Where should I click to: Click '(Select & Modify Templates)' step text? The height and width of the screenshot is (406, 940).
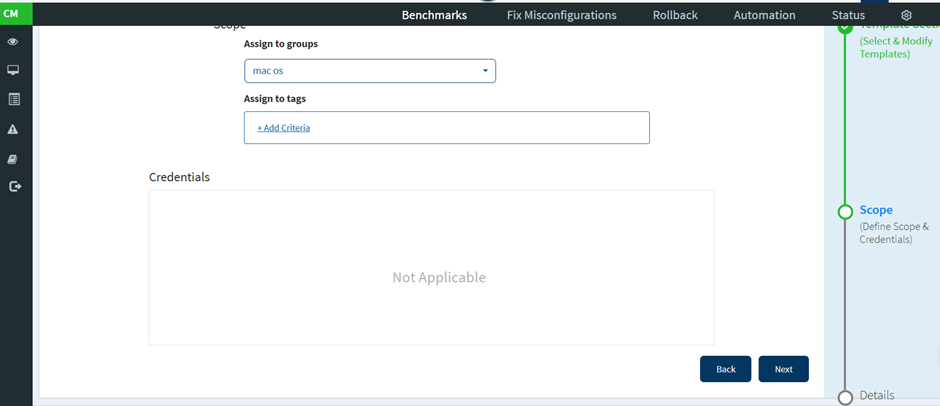click(x=896, y=47)
